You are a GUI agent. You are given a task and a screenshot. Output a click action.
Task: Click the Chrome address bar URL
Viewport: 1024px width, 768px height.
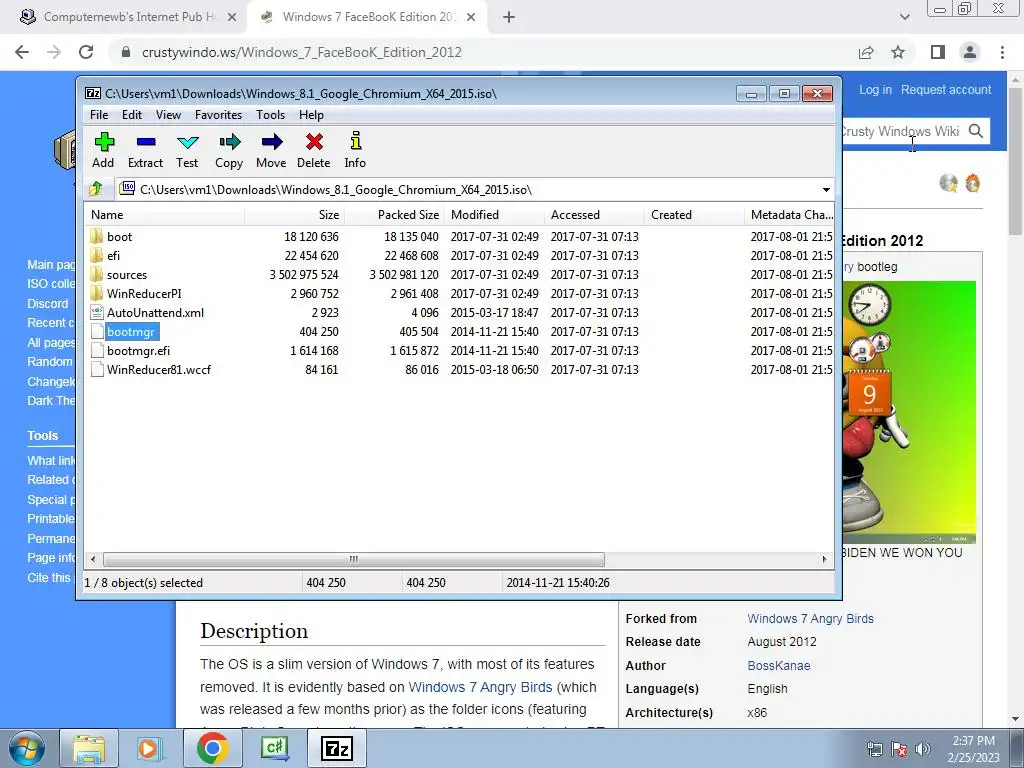(302, 52)
